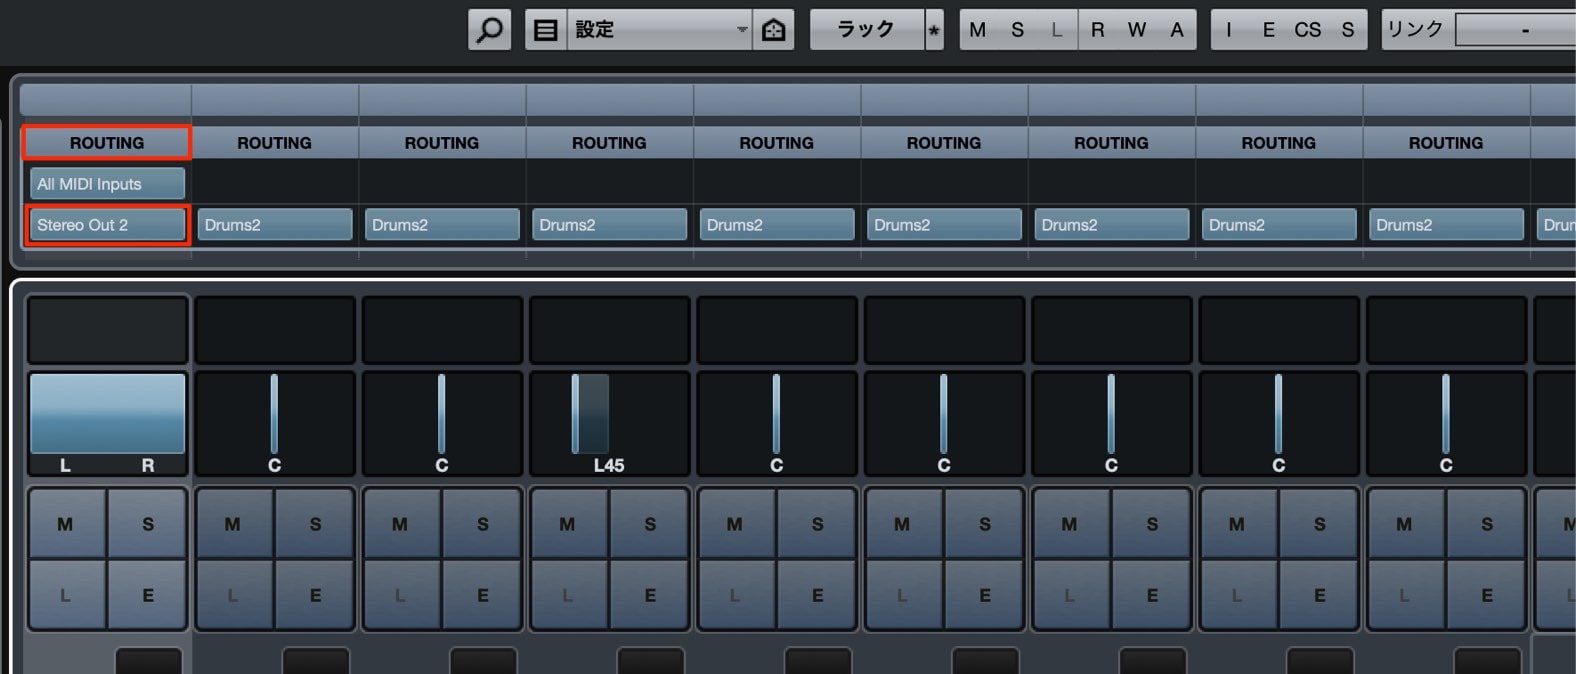Click ROUTING header of the L45-panned channel
The image size is (1576, 674).
[609, 143]
